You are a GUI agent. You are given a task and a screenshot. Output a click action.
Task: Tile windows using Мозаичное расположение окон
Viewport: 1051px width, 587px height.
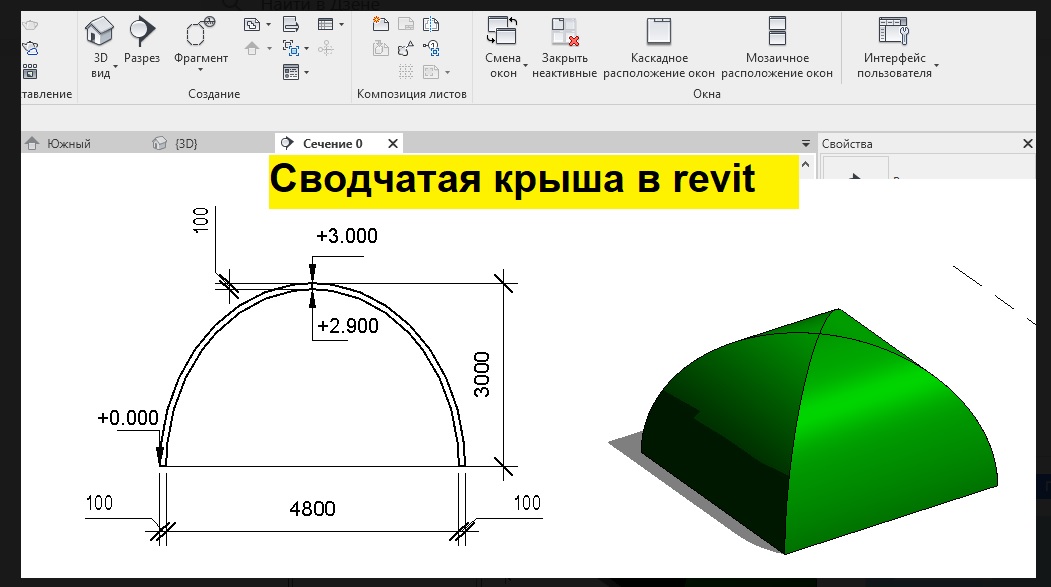tap(777, 31)
